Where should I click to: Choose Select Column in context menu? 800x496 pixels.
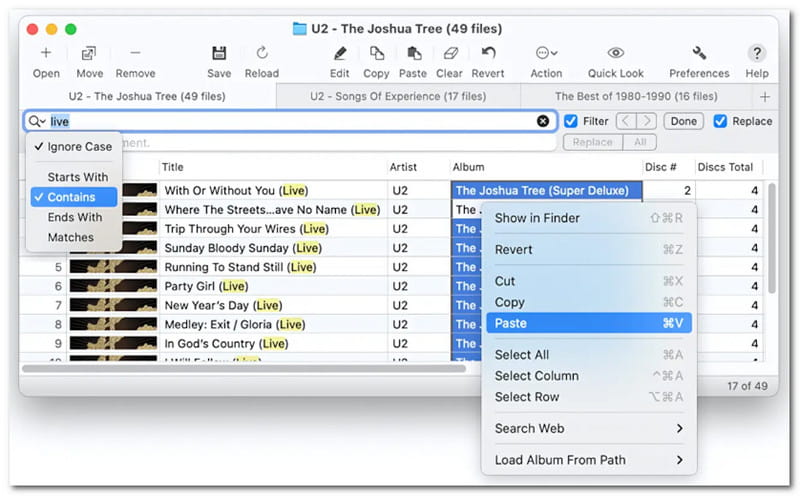pos(589,376)
